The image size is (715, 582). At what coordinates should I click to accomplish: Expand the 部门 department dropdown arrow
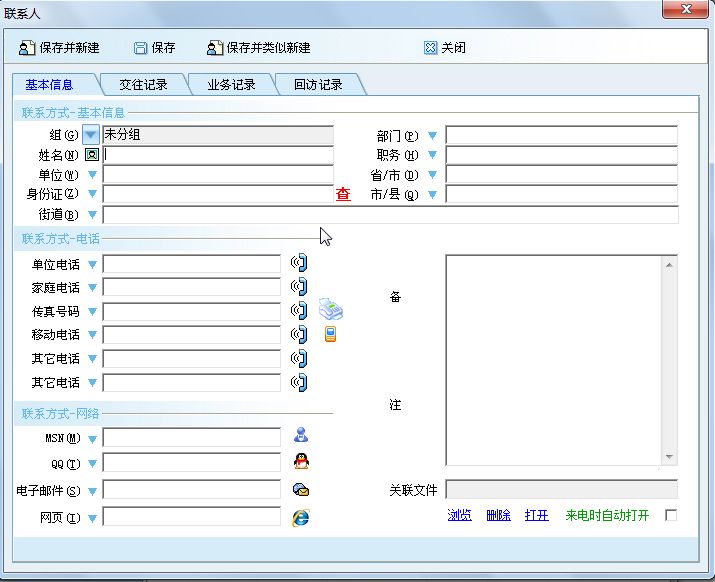[x=433, y=135]
